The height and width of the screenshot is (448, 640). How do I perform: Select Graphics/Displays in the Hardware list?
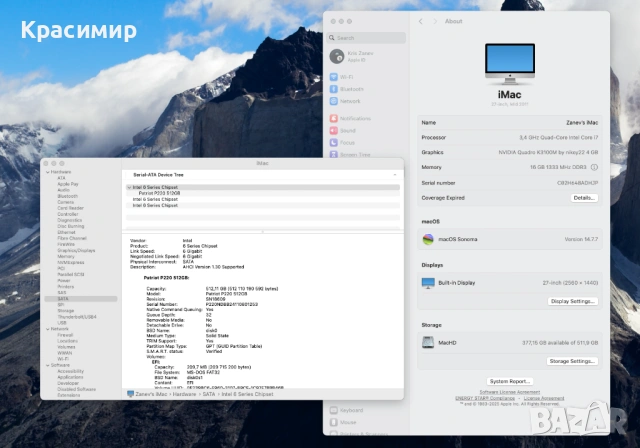76,251
